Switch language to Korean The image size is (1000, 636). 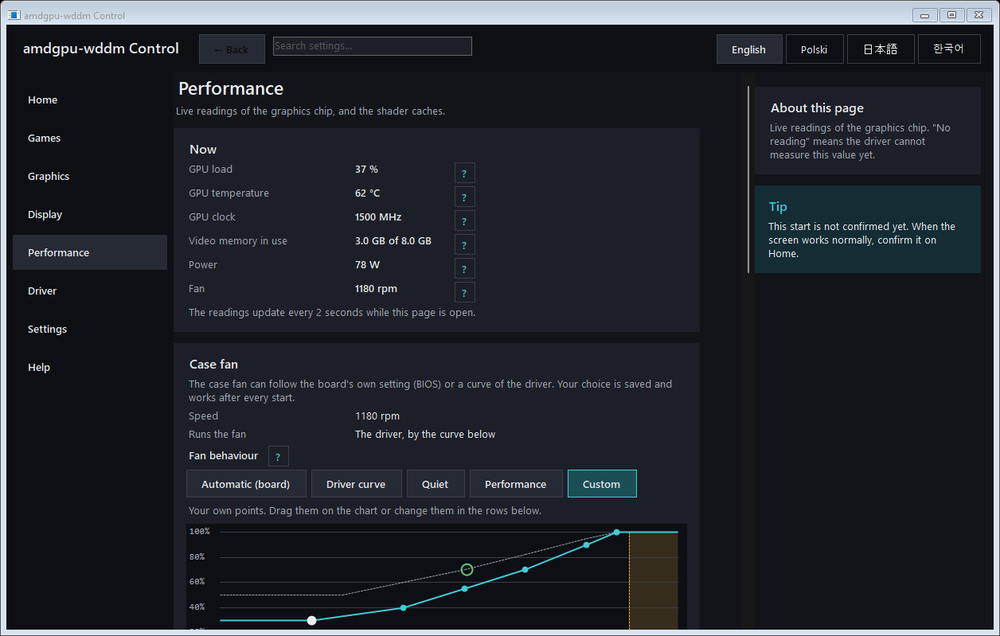click(948, 49)
